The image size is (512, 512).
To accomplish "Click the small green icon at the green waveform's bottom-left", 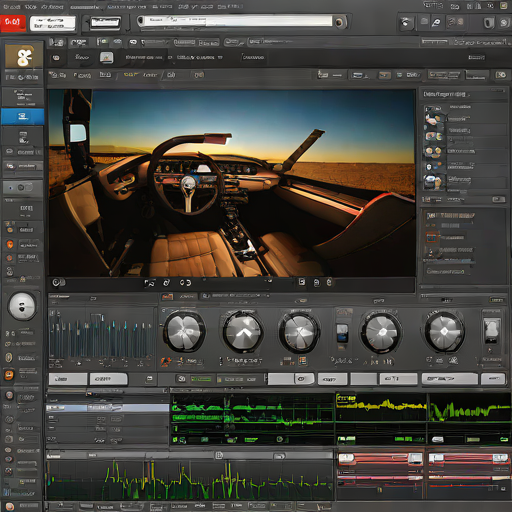I will point(175,440).
